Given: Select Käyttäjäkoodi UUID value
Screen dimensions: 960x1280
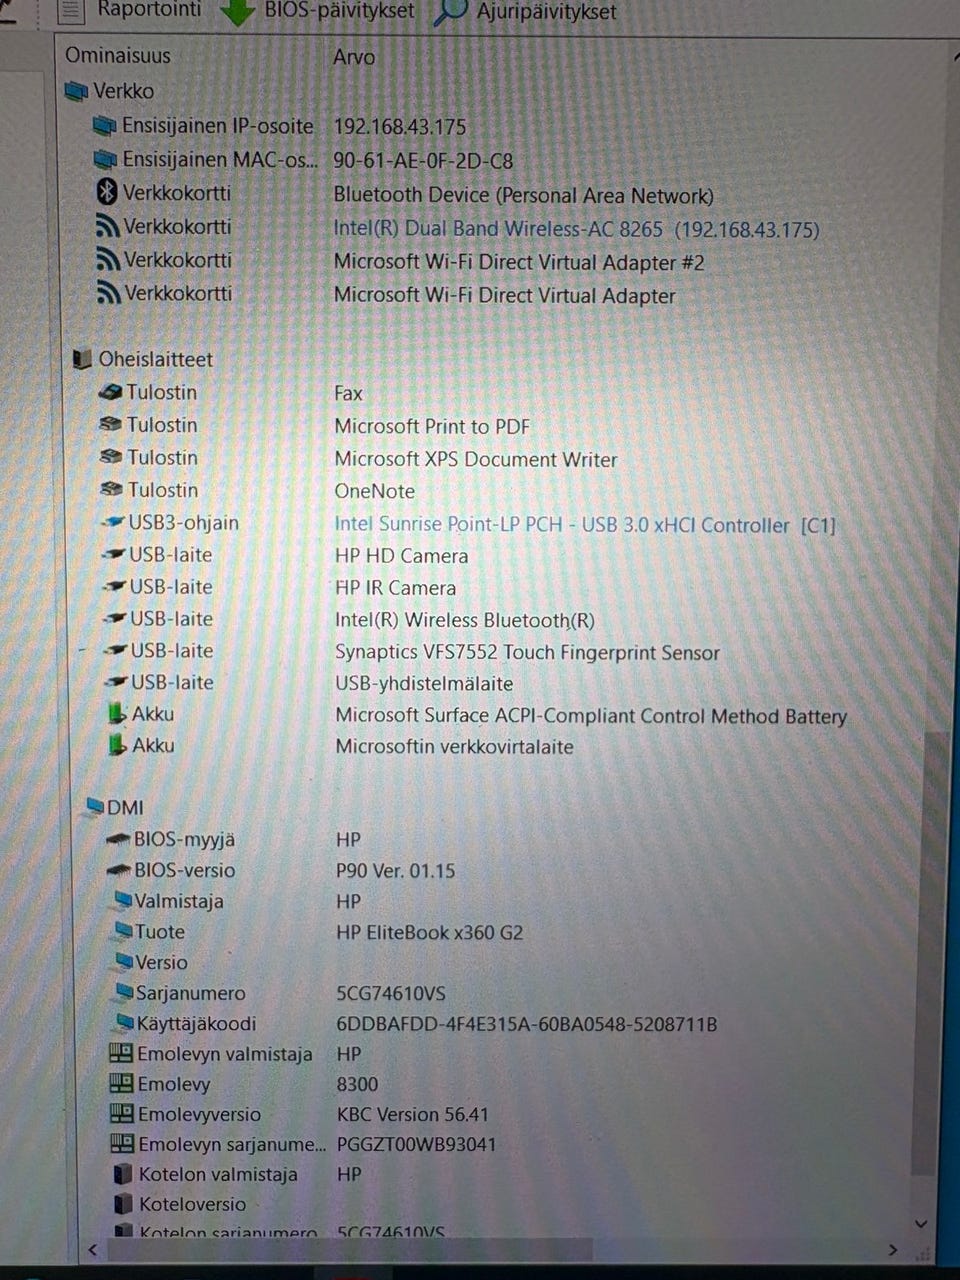Looking at the screenshot, I should click(527, 1024).
